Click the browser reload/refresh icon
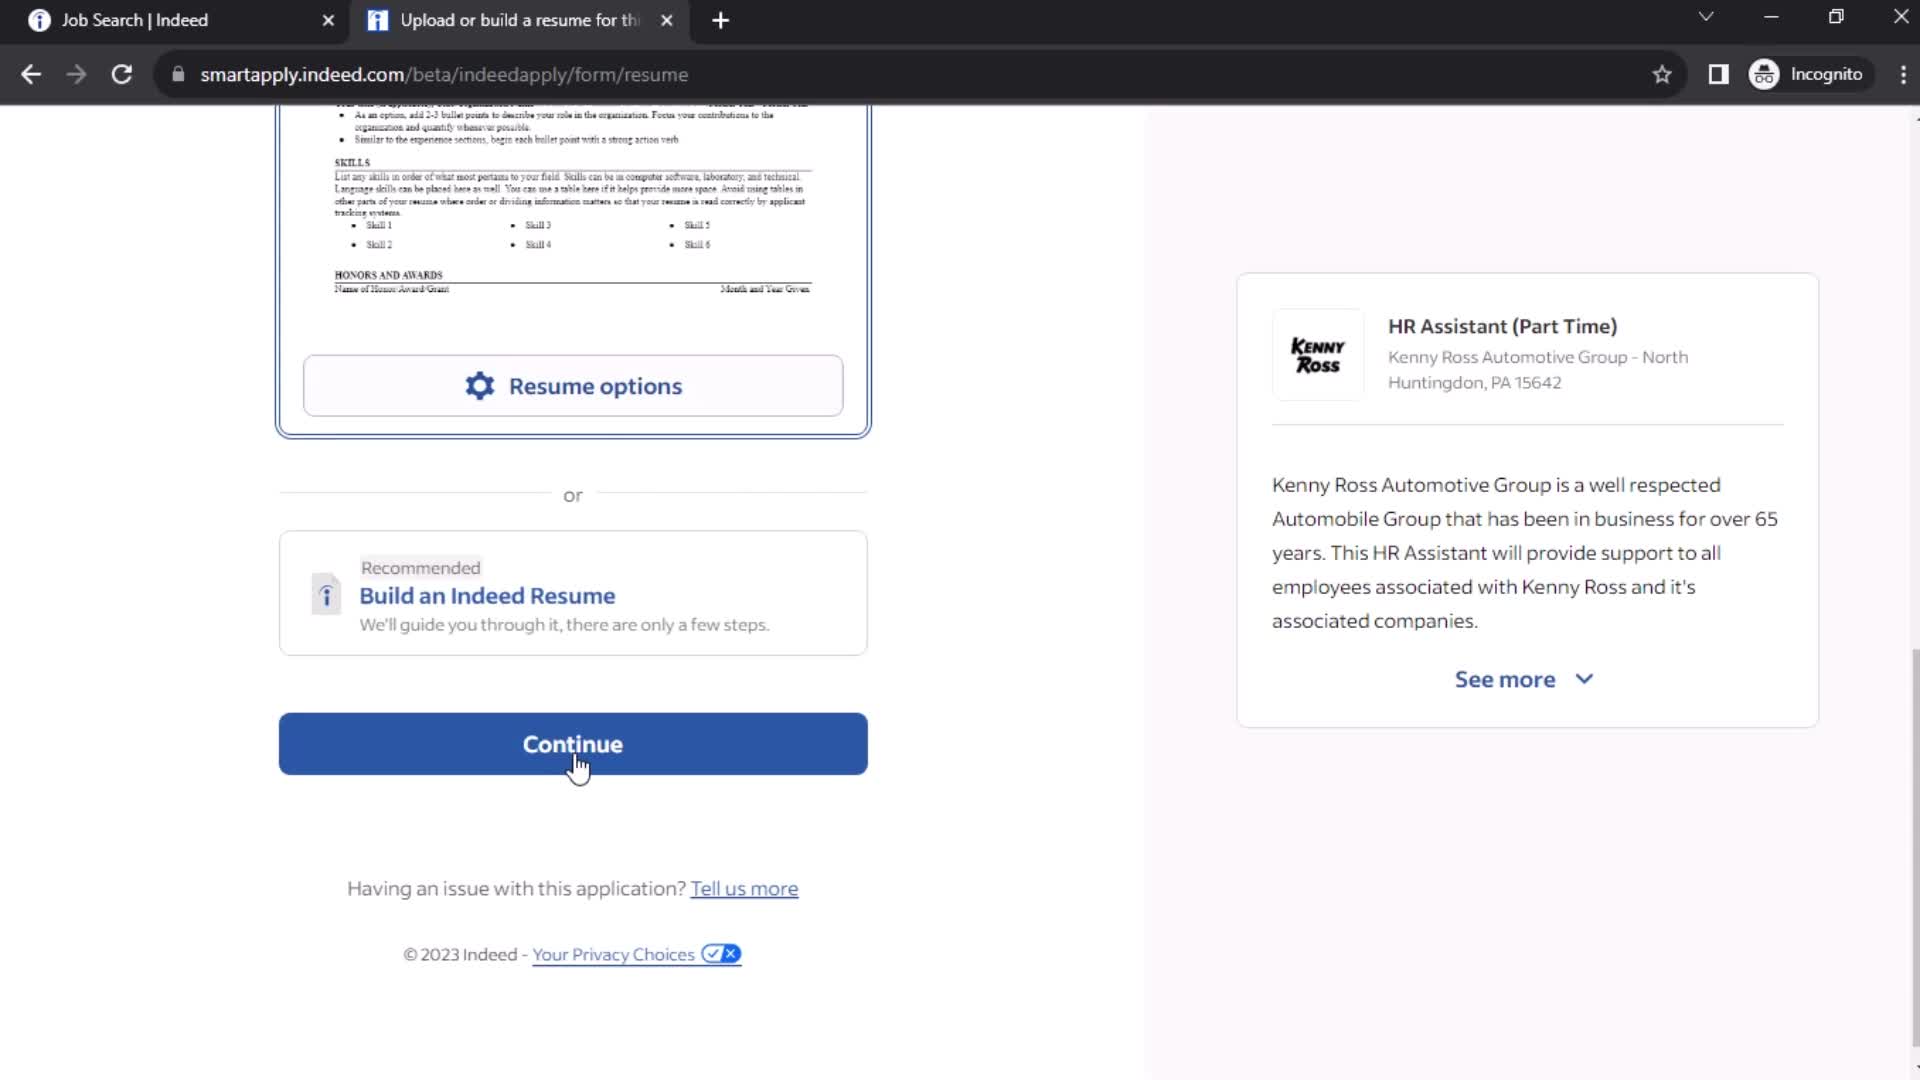This screenshot has width=1920, height=1080. 121,74
